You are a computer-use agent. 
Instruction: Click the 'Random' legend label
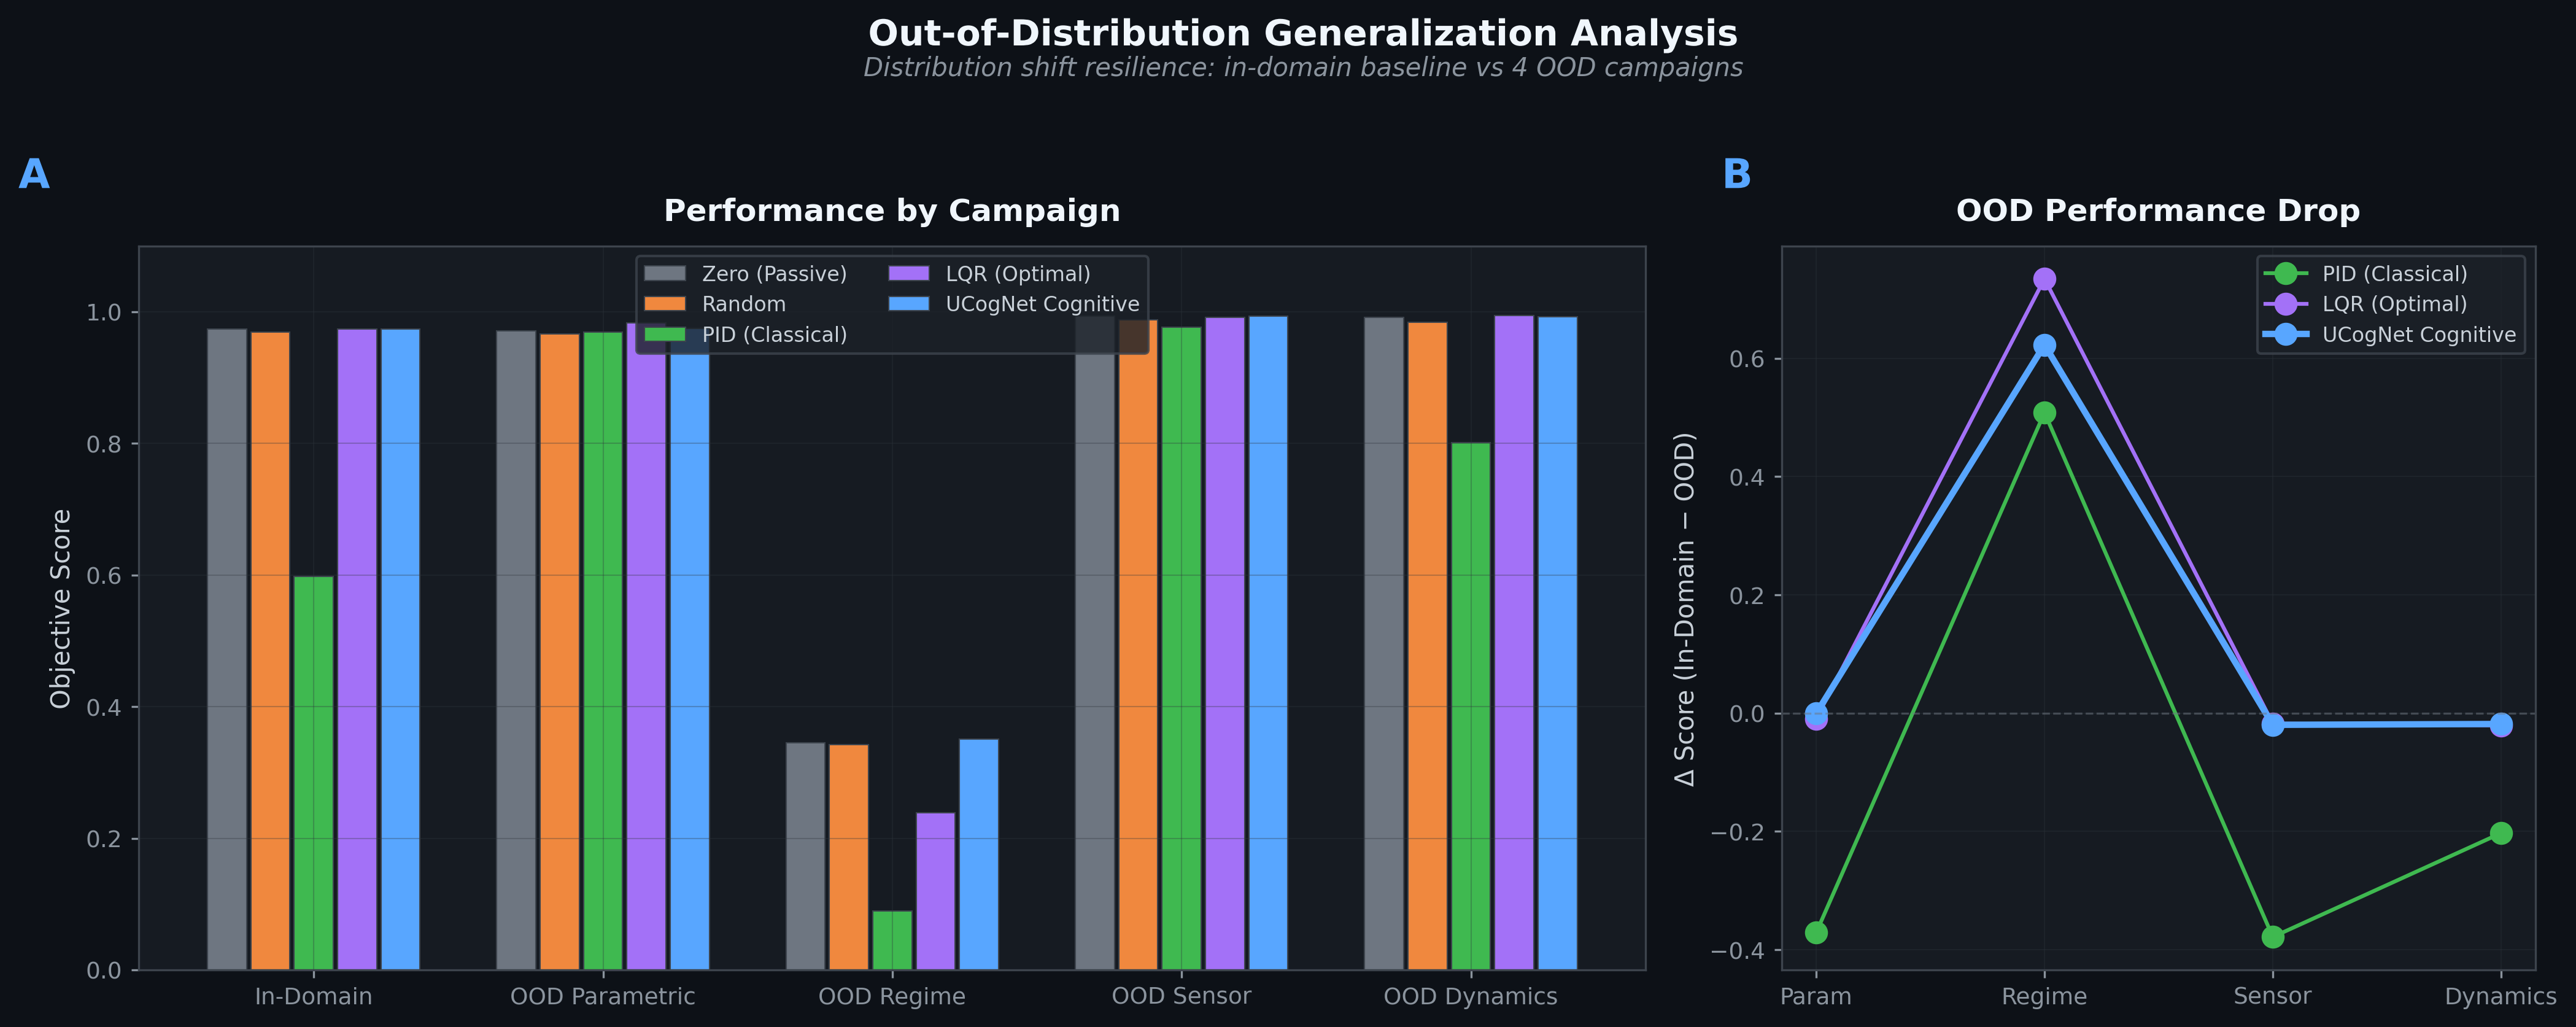tap(744, 304)
